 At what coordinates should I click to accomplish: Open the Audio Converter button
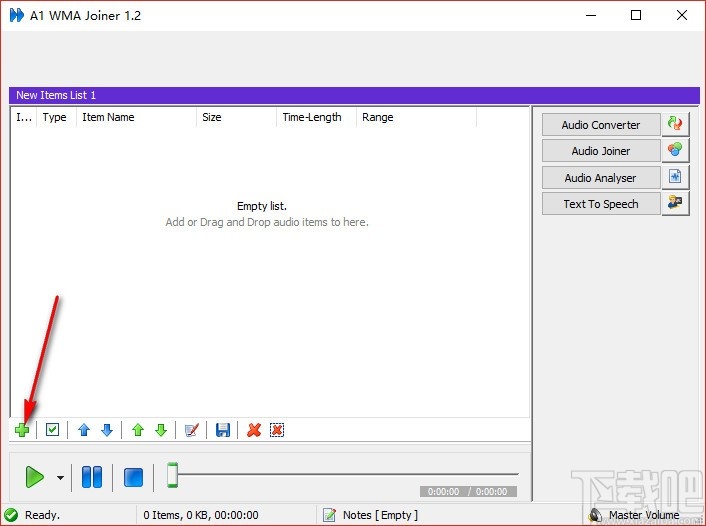(601, 125)
